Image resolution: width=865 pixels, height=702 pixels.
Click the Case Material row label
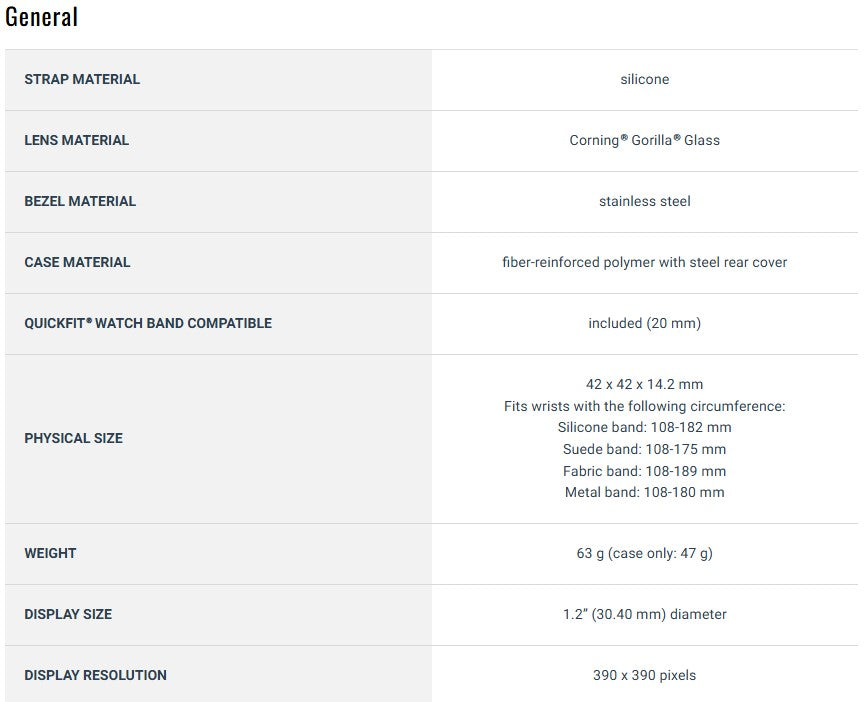point(77,262)
